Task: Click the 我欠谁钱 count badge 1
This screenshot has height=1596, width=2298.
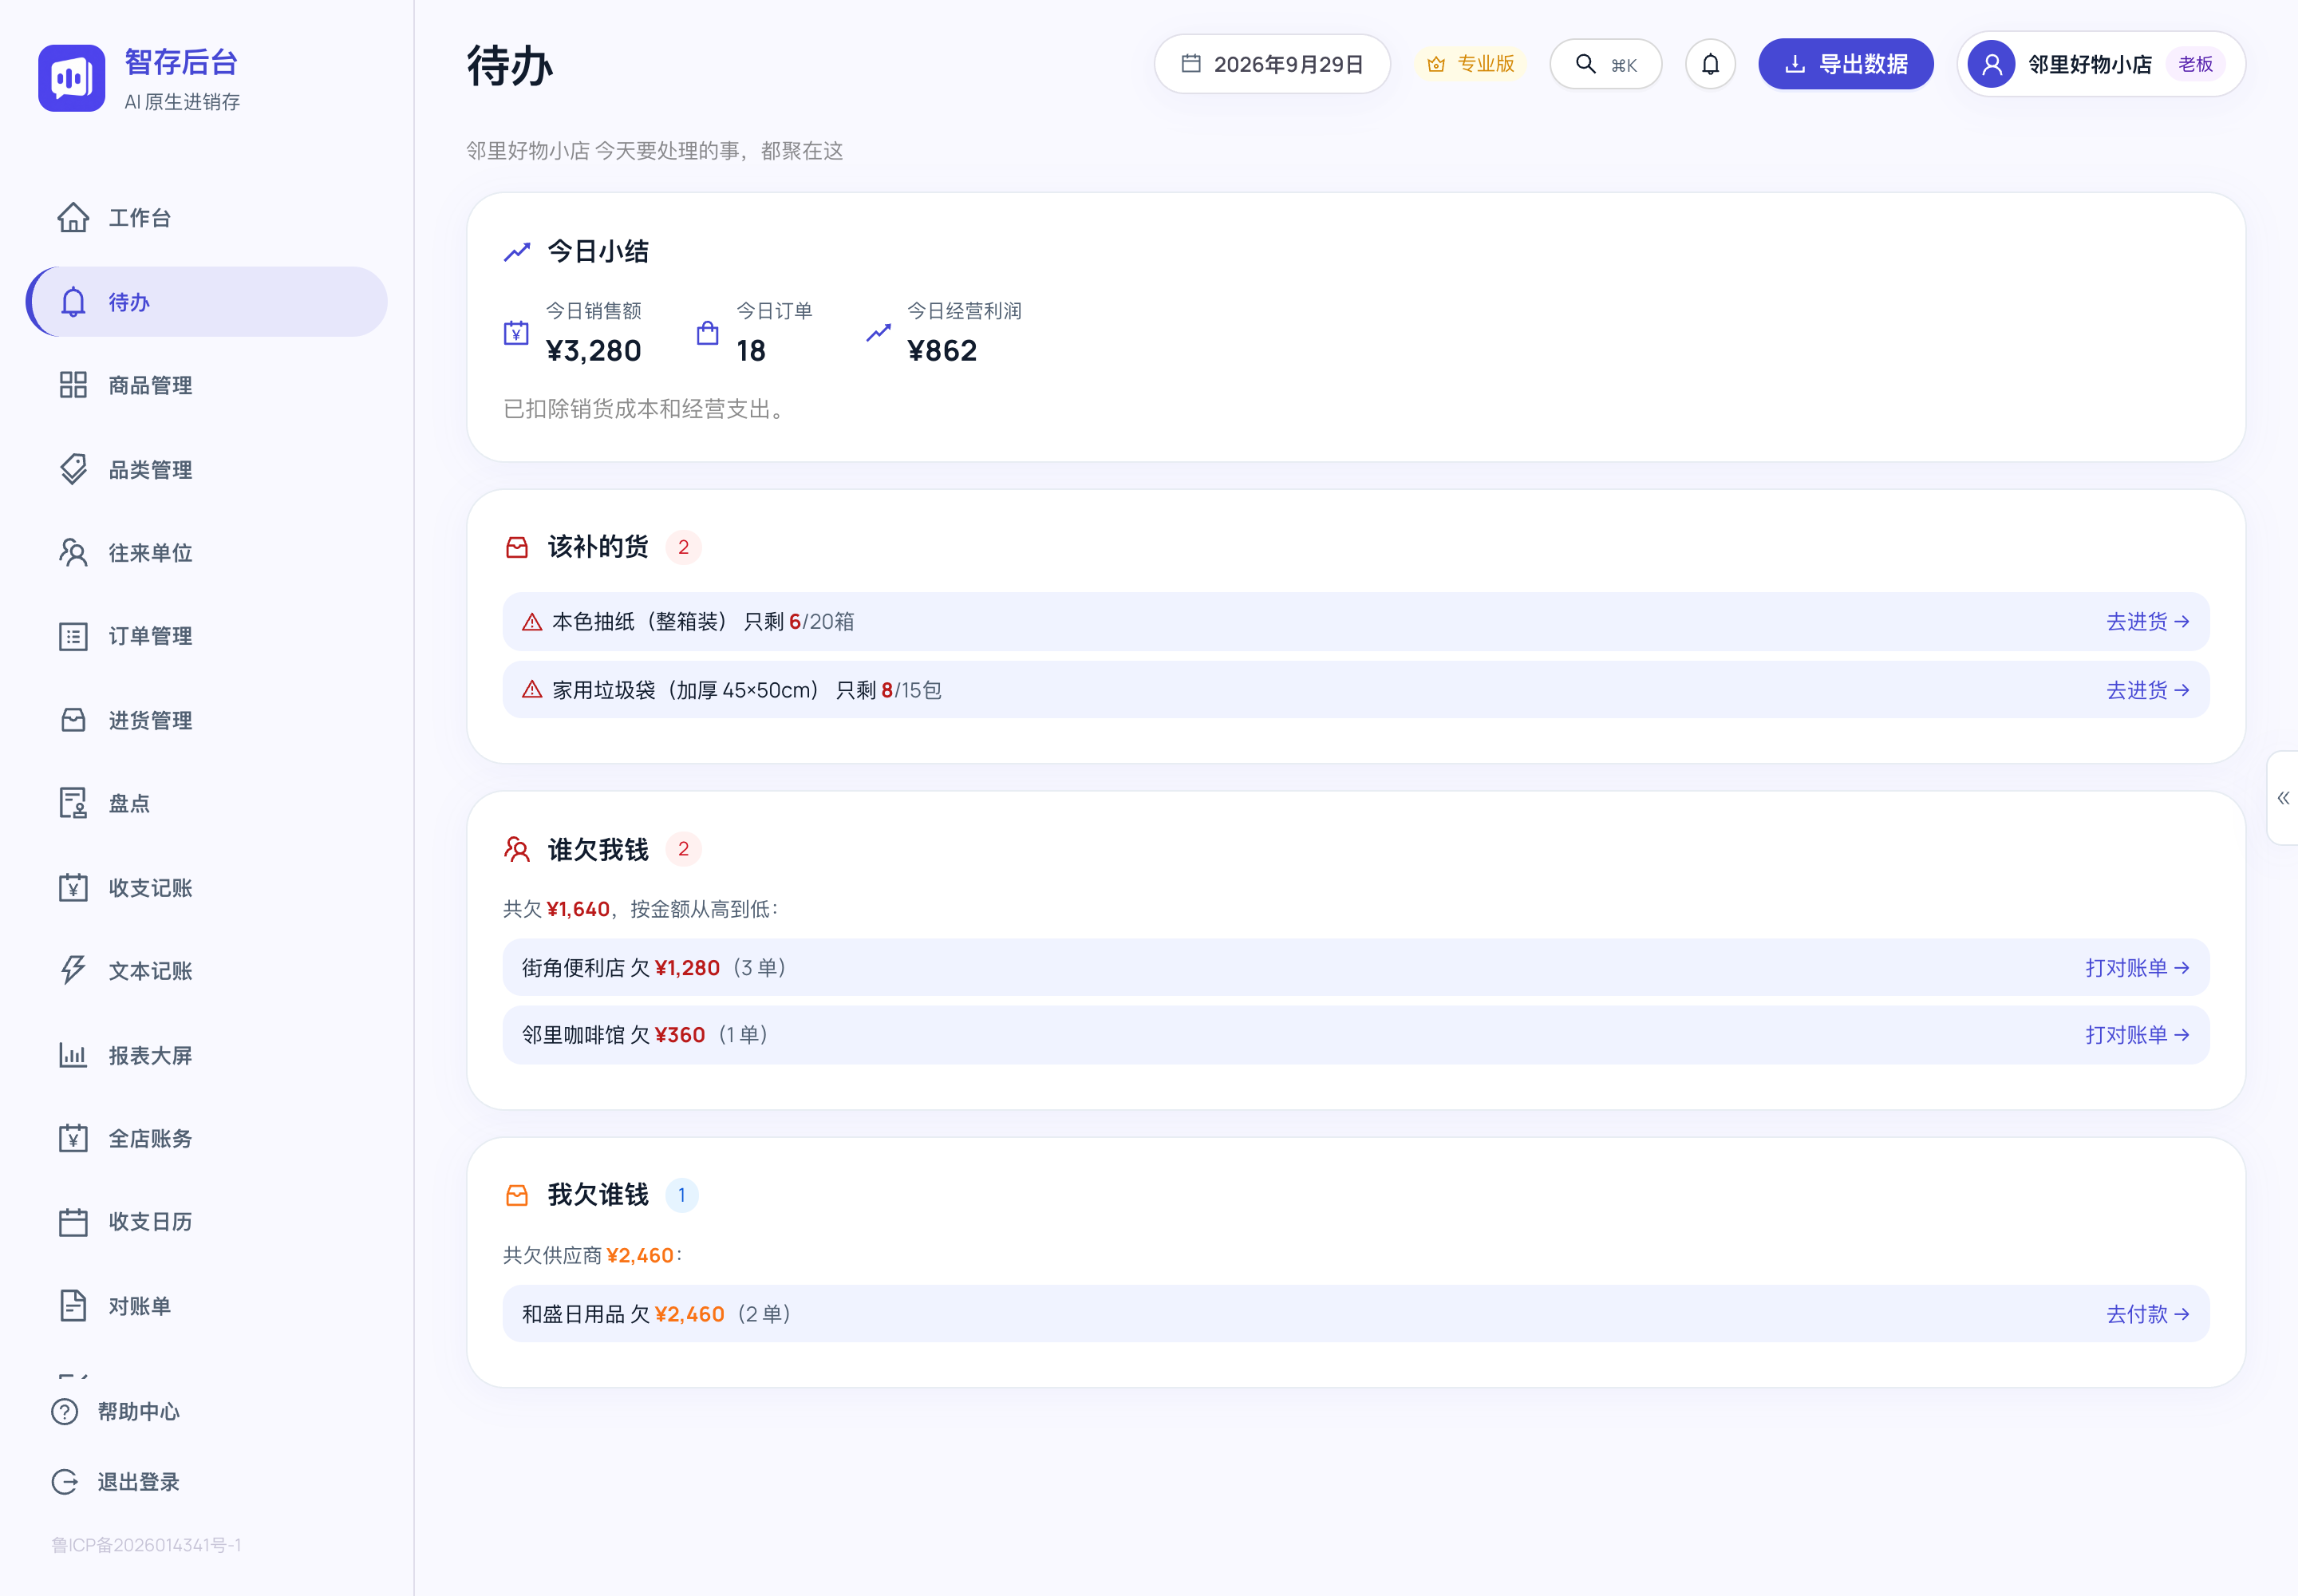Action: coord(682,1195)
